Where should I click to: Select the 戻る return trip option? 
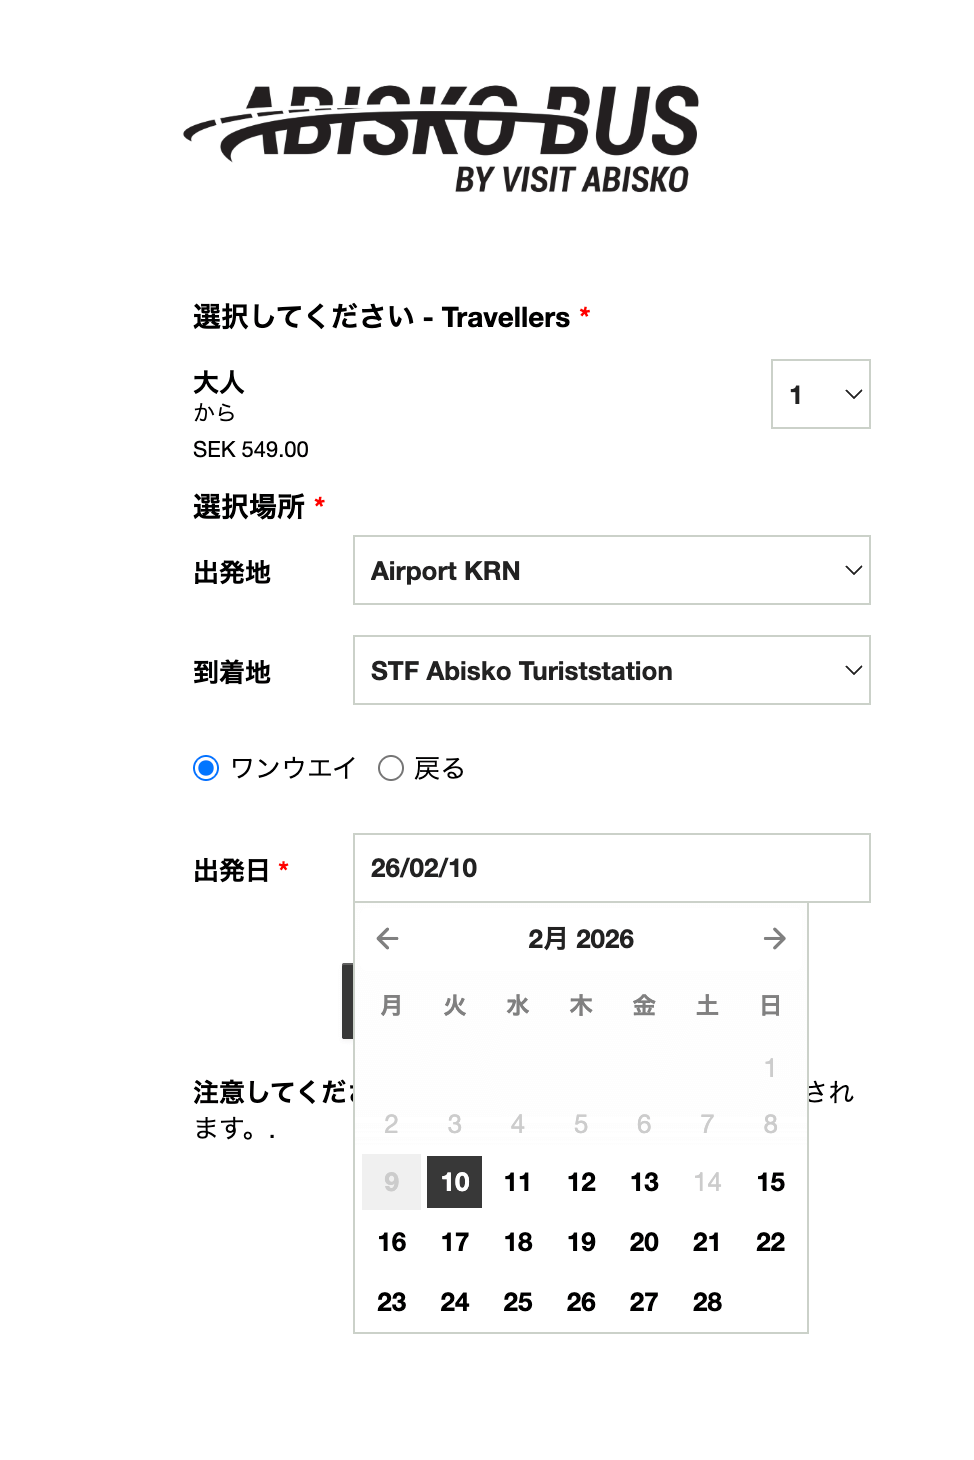391,768
